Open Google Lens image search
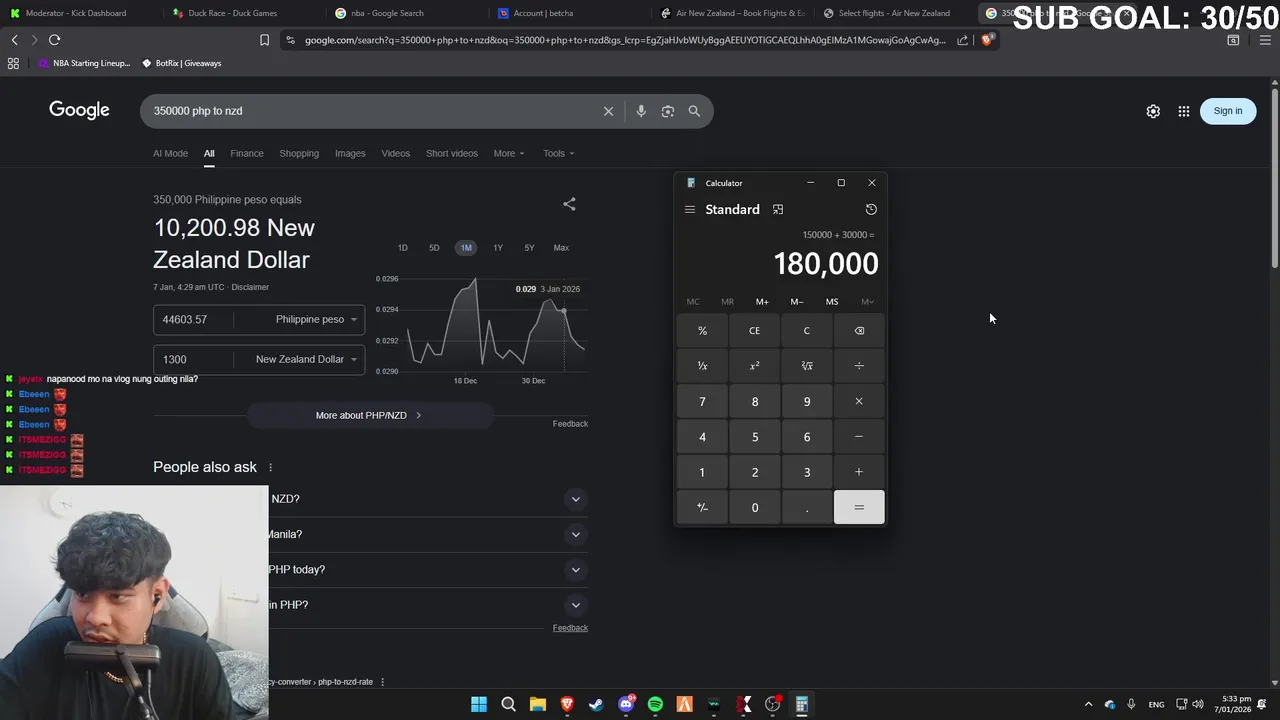The width and height of the screenshot is (1280, 720). 668,111
